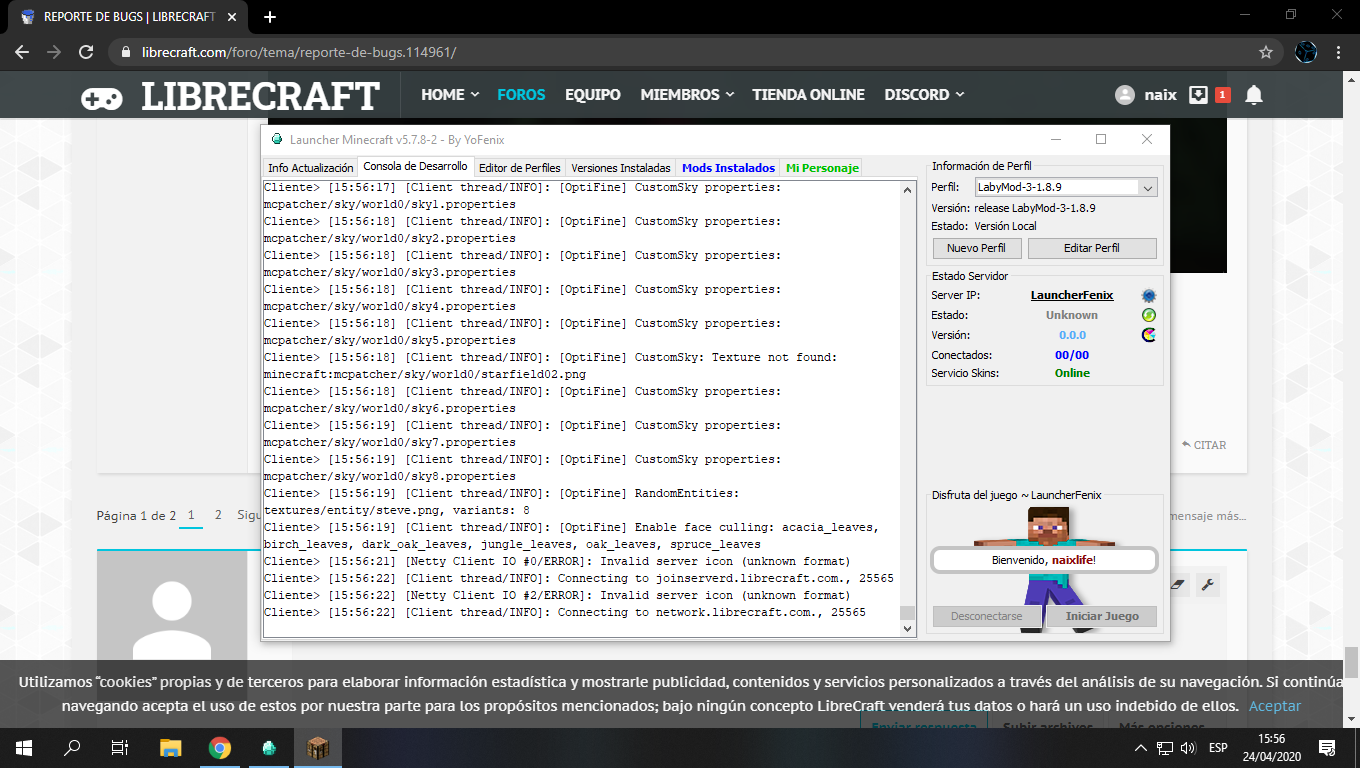The width and height of the screenshot is (1360, 768).
Task: Click the blue gear icon beside Server IP
Action: (x=1149, y=295)
